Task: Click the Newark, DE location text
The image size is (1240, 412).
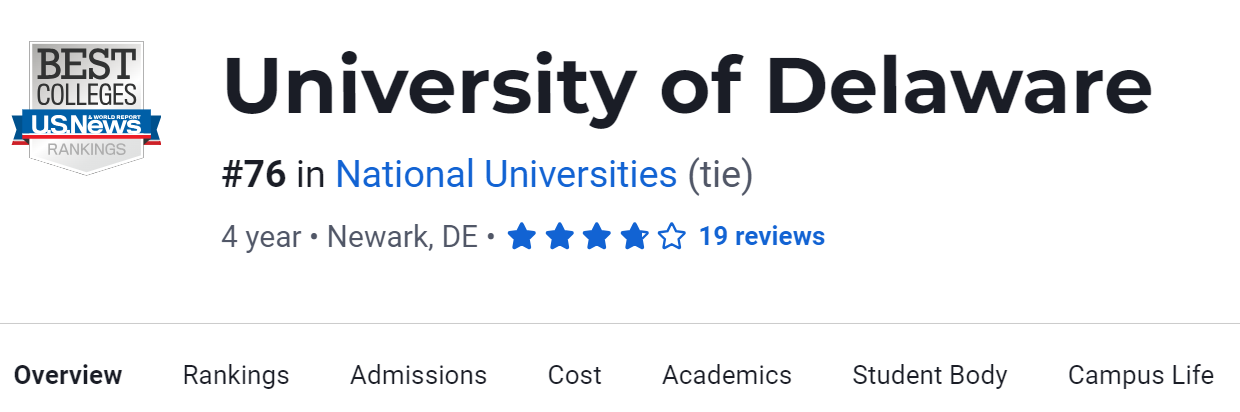Action: point(402,237)
